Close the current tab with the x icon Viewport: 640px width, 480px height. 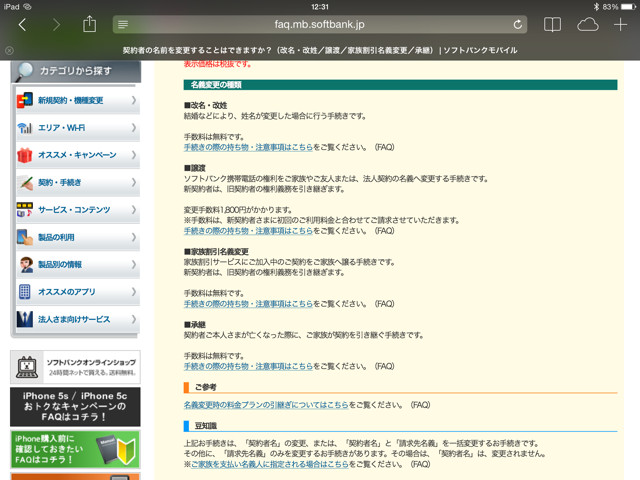pos(9,51)
